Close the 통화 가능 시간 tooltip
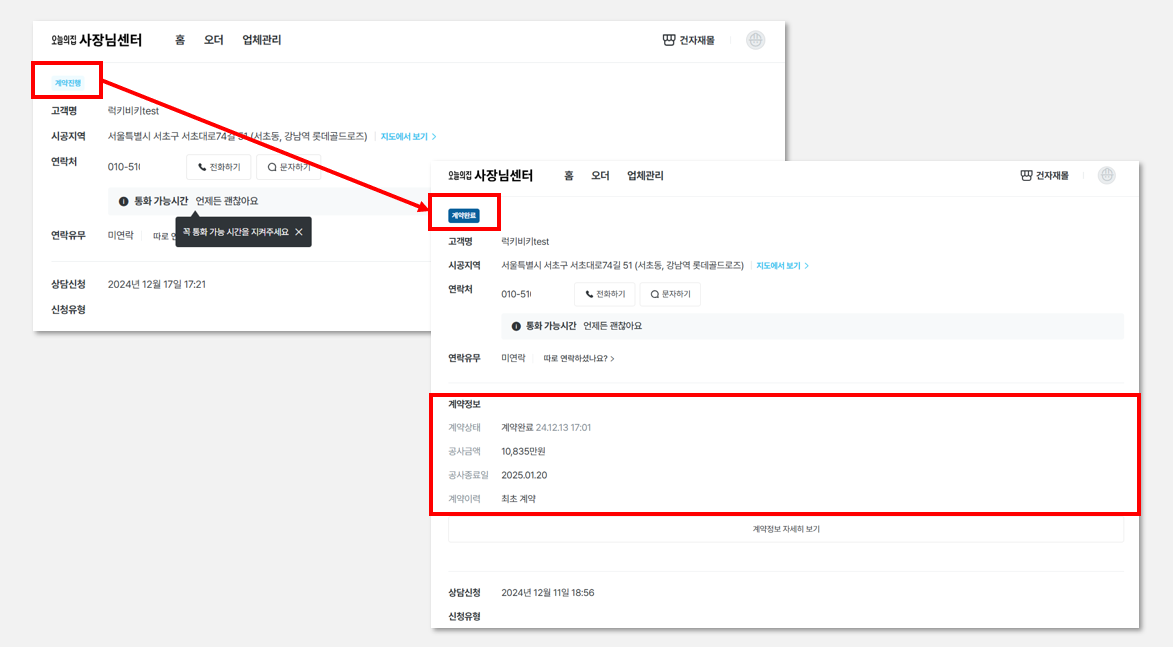The image size is (1173, 647). [299, 232]
